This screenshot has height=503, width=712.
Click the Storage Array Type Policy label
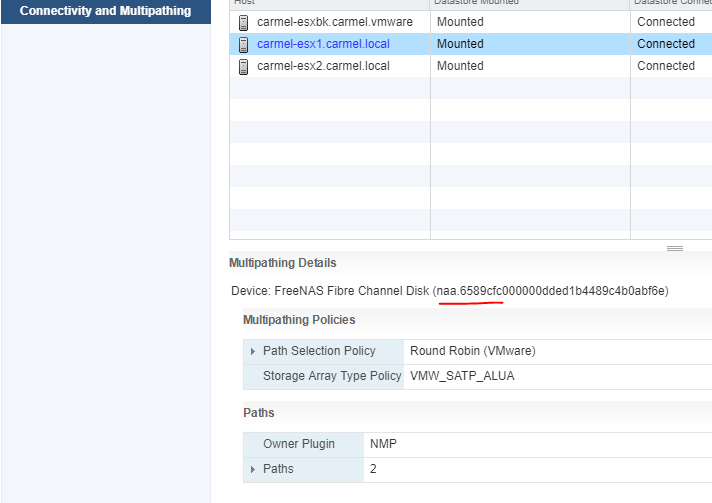coord(332,376)
